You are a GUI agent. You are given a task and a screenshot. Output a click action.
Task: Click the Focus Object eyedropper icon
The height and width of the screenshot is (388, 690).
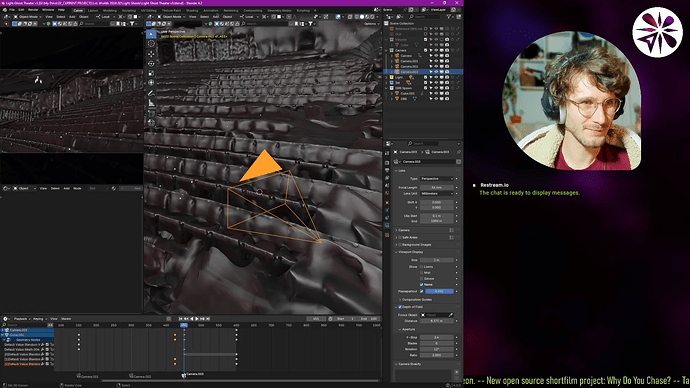click(450, 315)
